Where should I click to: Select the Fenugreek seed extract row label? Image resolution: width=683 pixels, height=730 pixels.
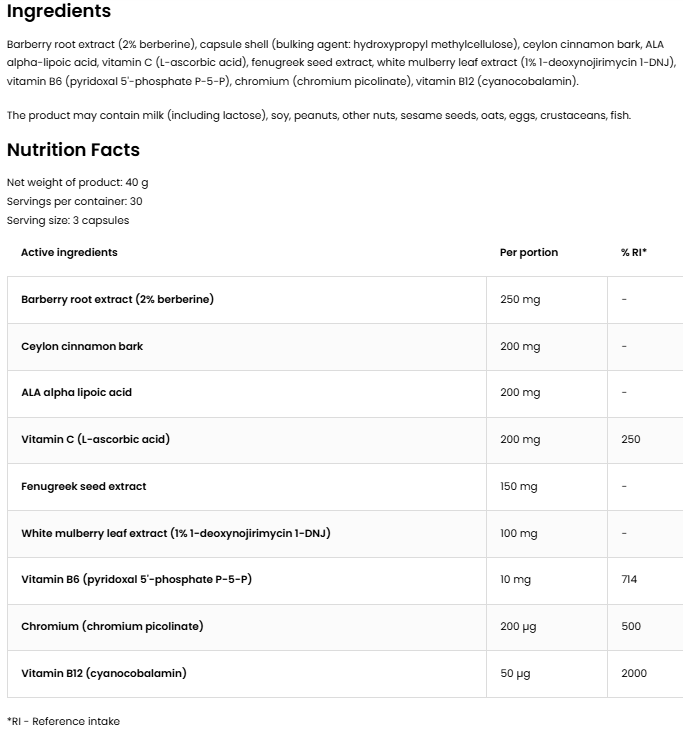click(84, 486)
